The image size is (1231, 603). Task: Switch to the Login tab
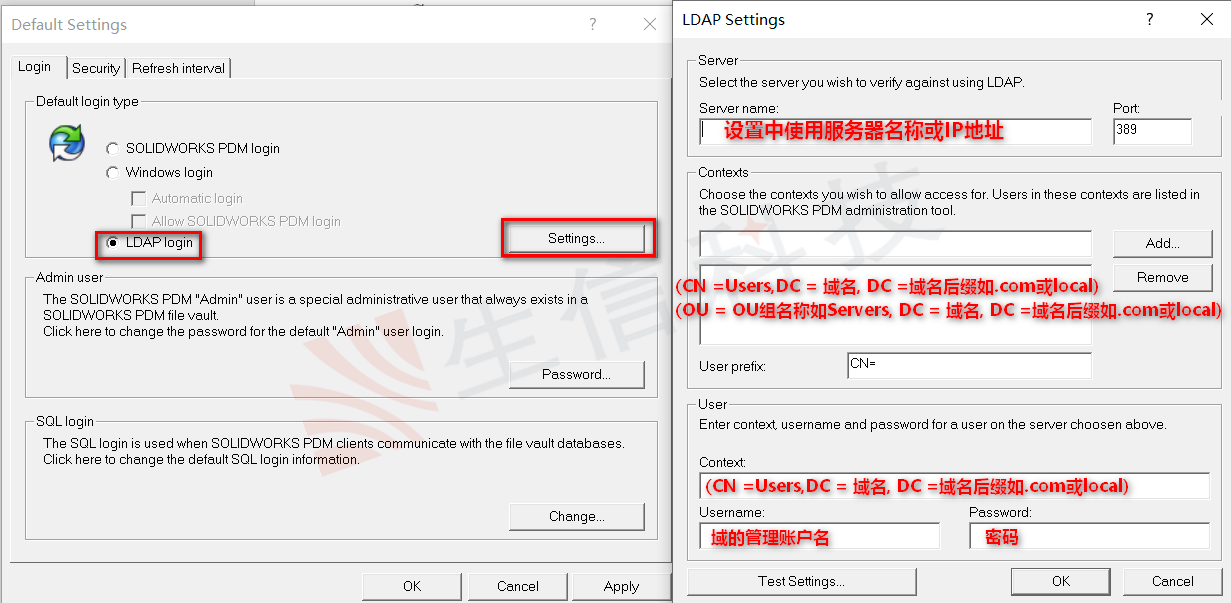[34, 66]
